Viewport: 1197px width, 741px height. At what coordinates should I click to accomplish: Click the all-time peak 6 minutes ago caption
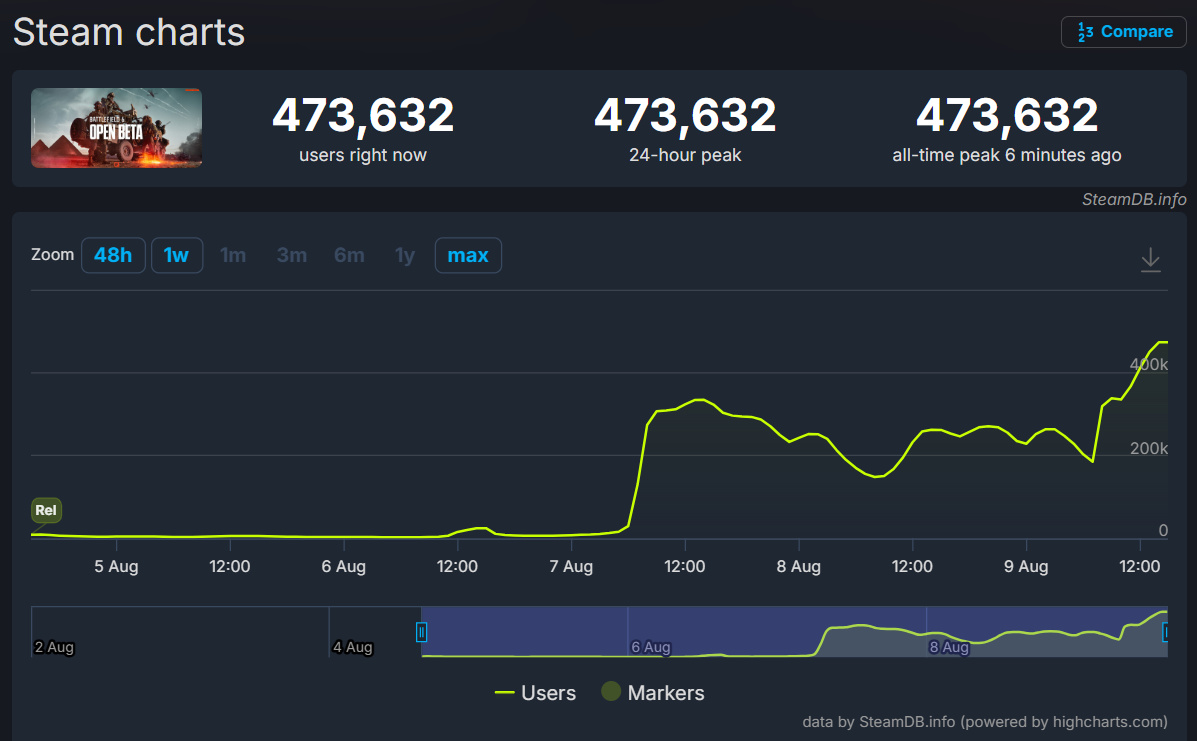[1007, 155]
